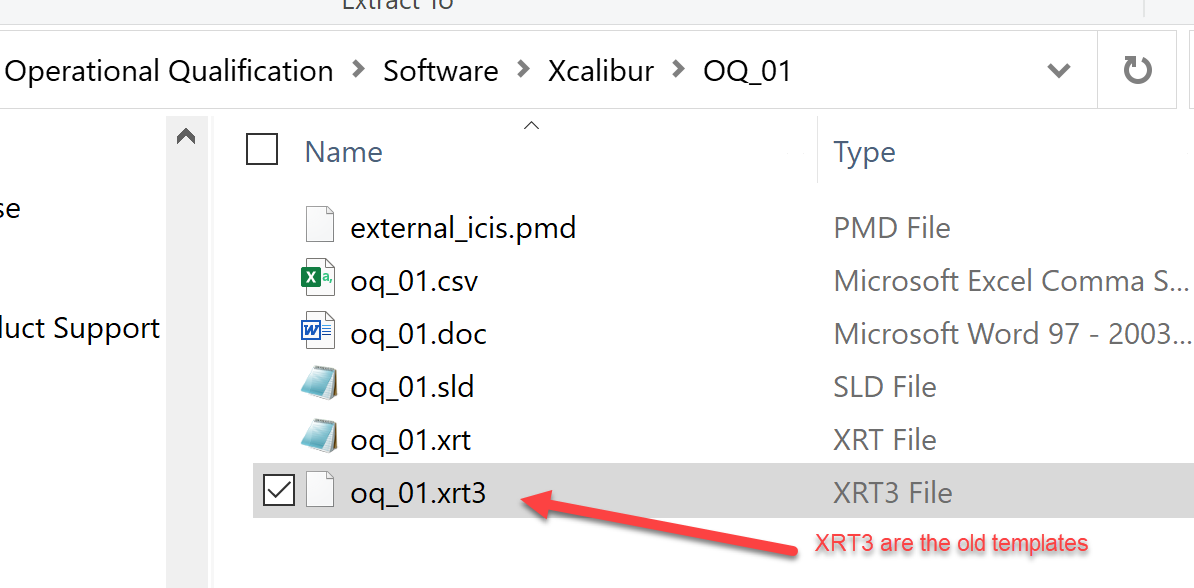Screen dimensions: 1194x588
Task: Click the notepad icon for oq_01.sld
Action: pyautogui.click(x=319, y=386)
